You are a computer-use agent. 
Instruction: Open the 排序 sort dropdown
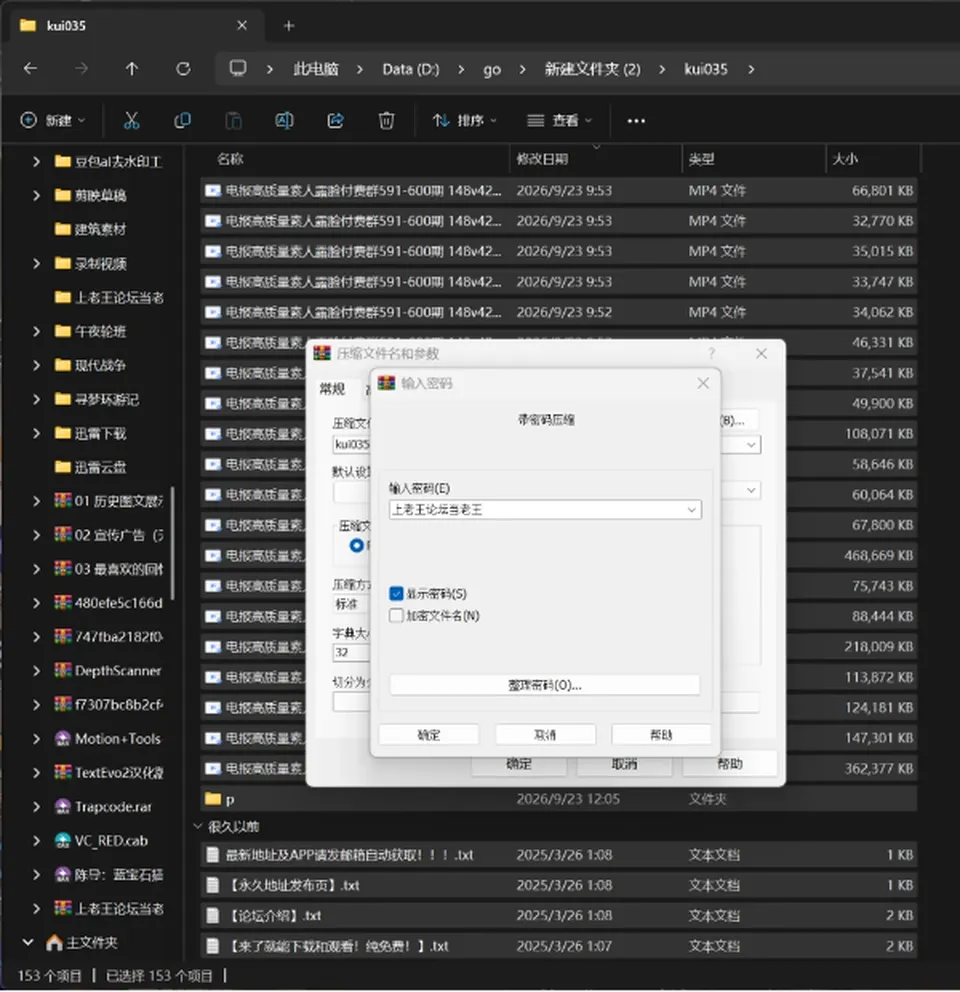[x=464, y=120]
